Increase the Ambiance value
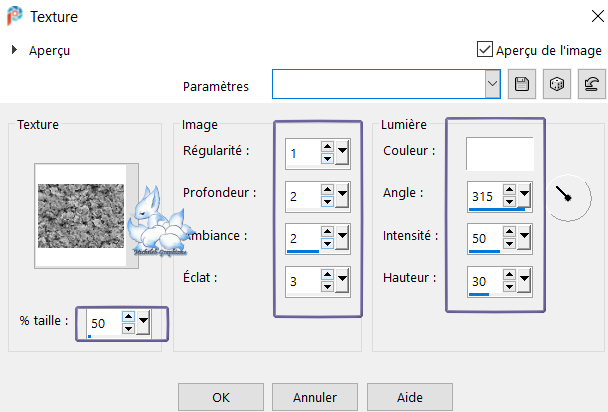This screenshot has width=608, height=412. tap(327, 232)
